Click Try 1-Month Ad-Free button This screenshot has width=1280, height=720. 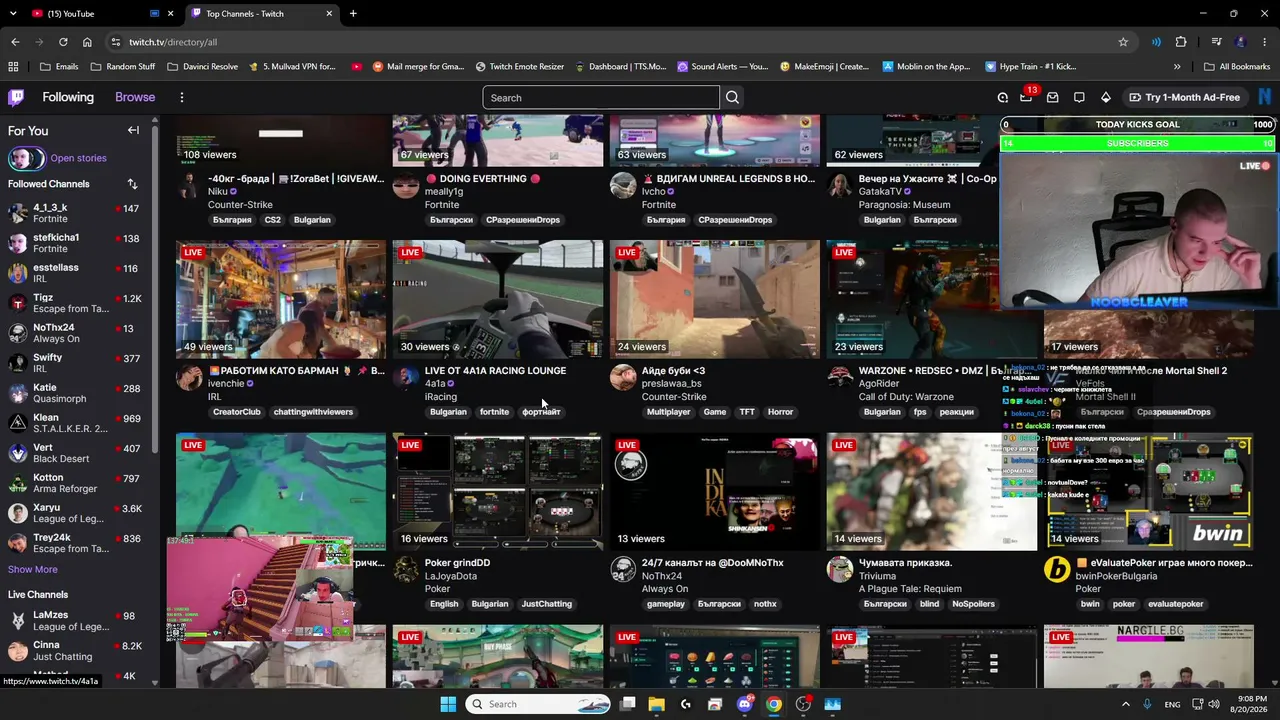1185,97
